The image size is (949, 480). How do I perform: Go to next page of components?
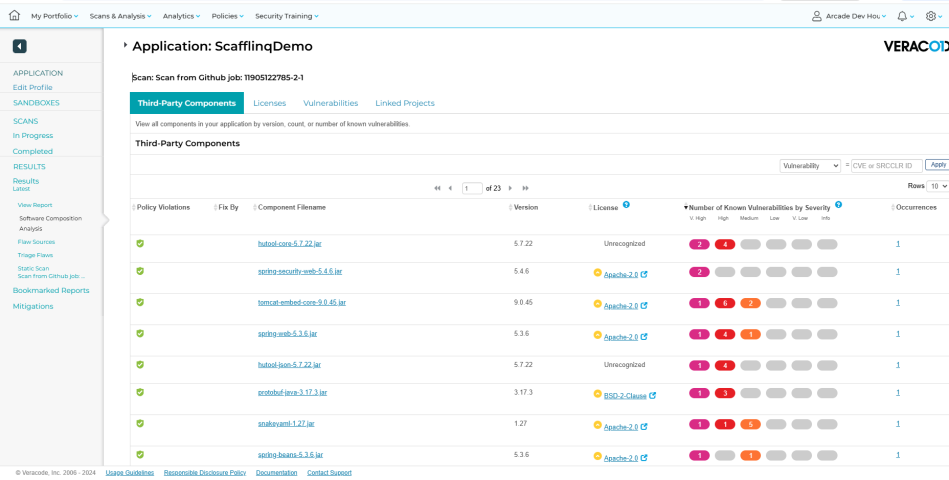point(510,188)
